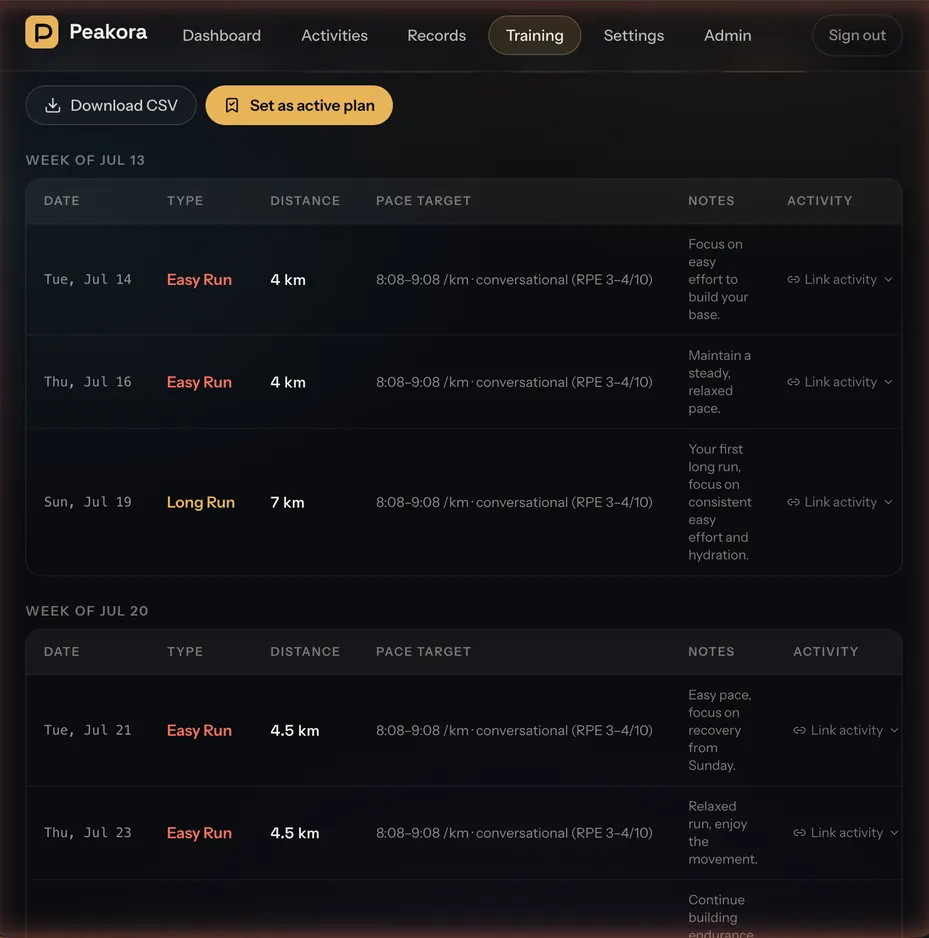The width and height of the screenshot is (929, 938).
Task: Click the Peakora logo icon
Action: click(x=42, y=32)
